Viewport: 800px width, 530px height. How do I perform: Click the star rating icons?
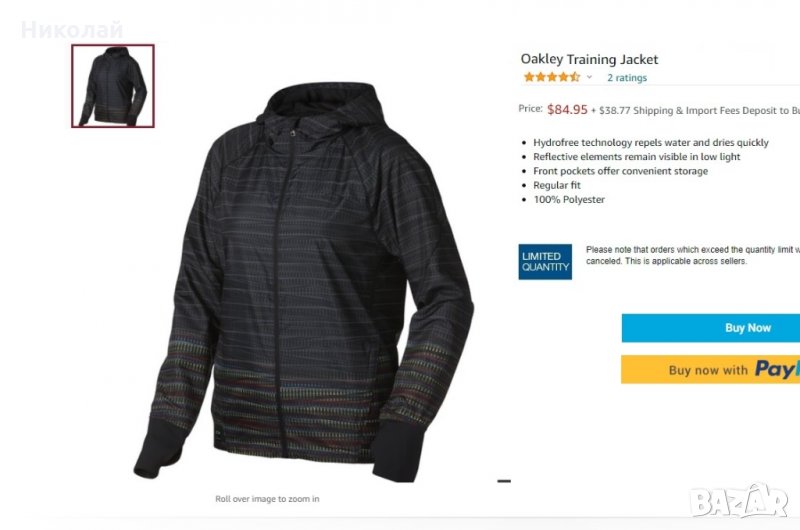pyautogui.click(x=552, y=77)
